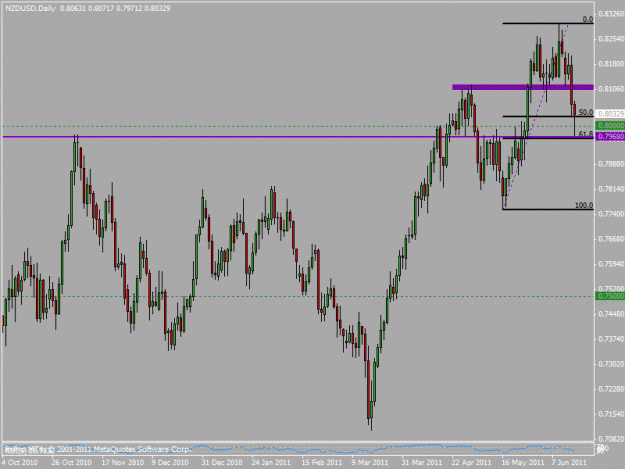Click the 16 May 2011 date label
The image size is (625, 469).
point(523,463)
